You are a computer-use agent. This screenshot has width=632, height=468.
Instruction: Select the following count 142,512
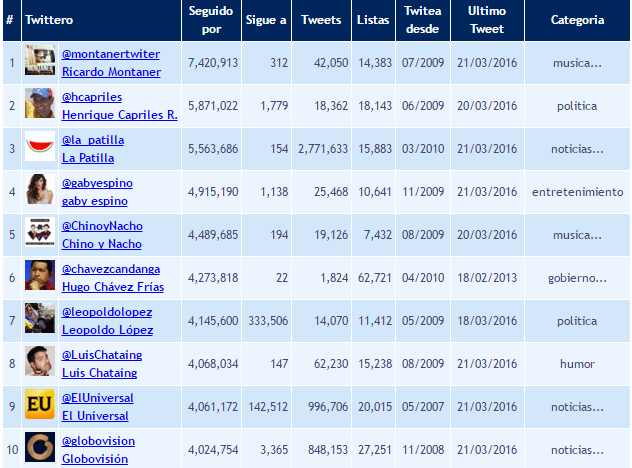click(x=268, y=407)
